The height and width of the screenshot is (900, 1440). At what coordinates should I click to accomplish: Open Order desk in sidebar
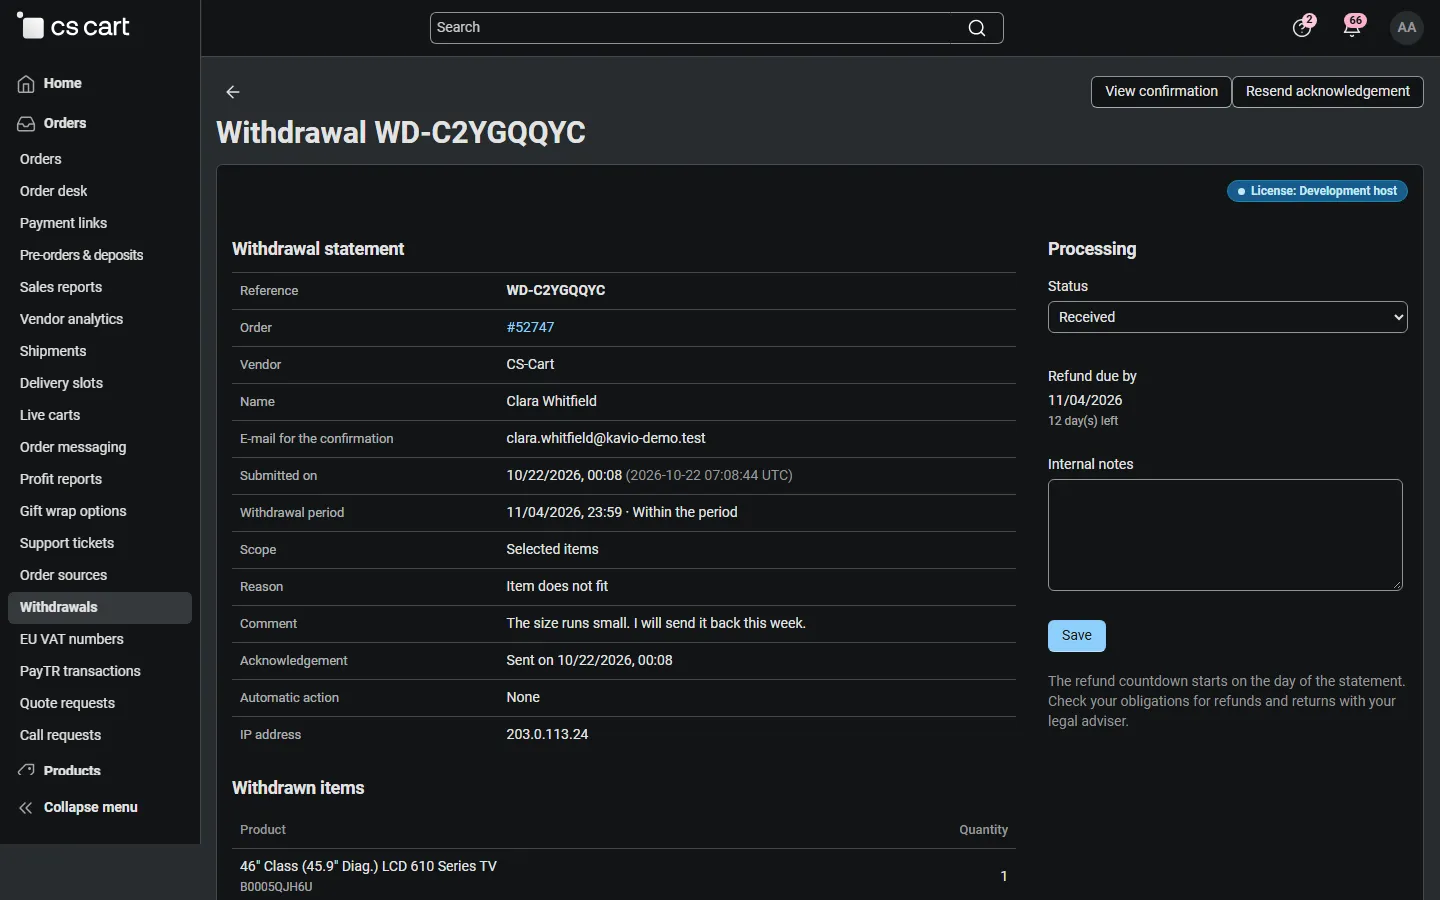click(x=54, y=191)
